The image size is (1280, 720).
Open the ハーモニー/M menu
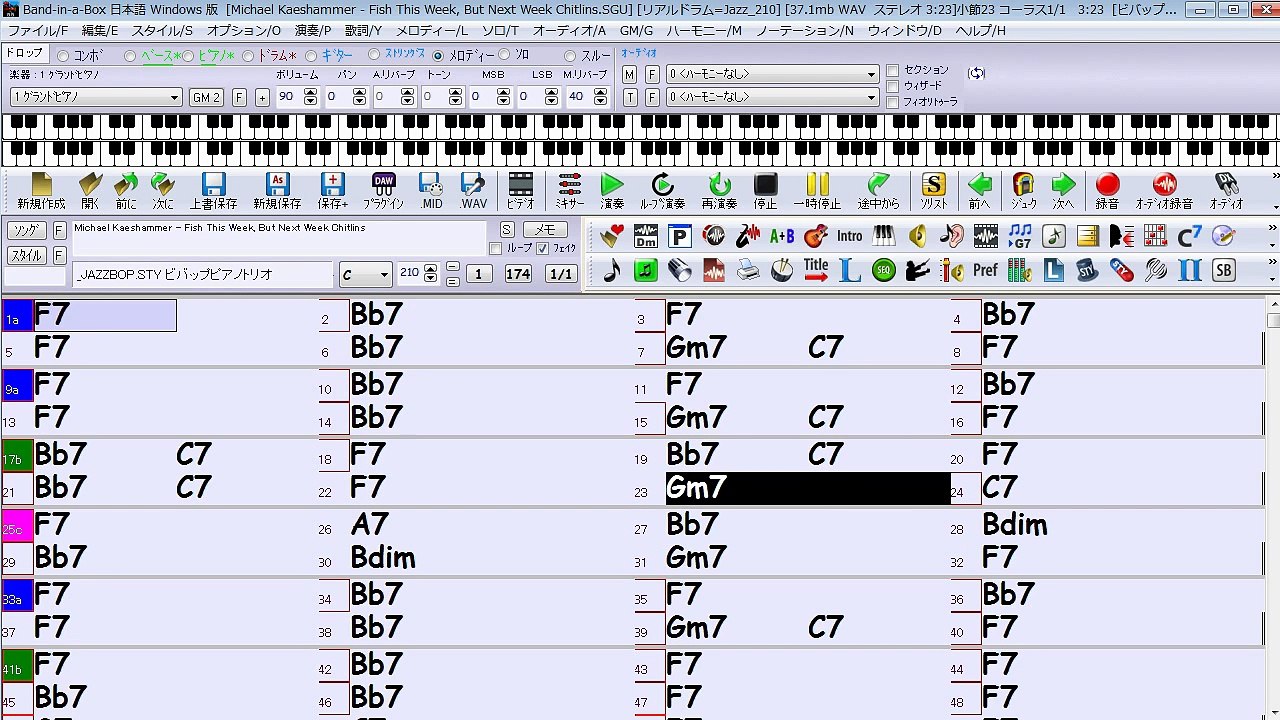click(x=704, y=31)
